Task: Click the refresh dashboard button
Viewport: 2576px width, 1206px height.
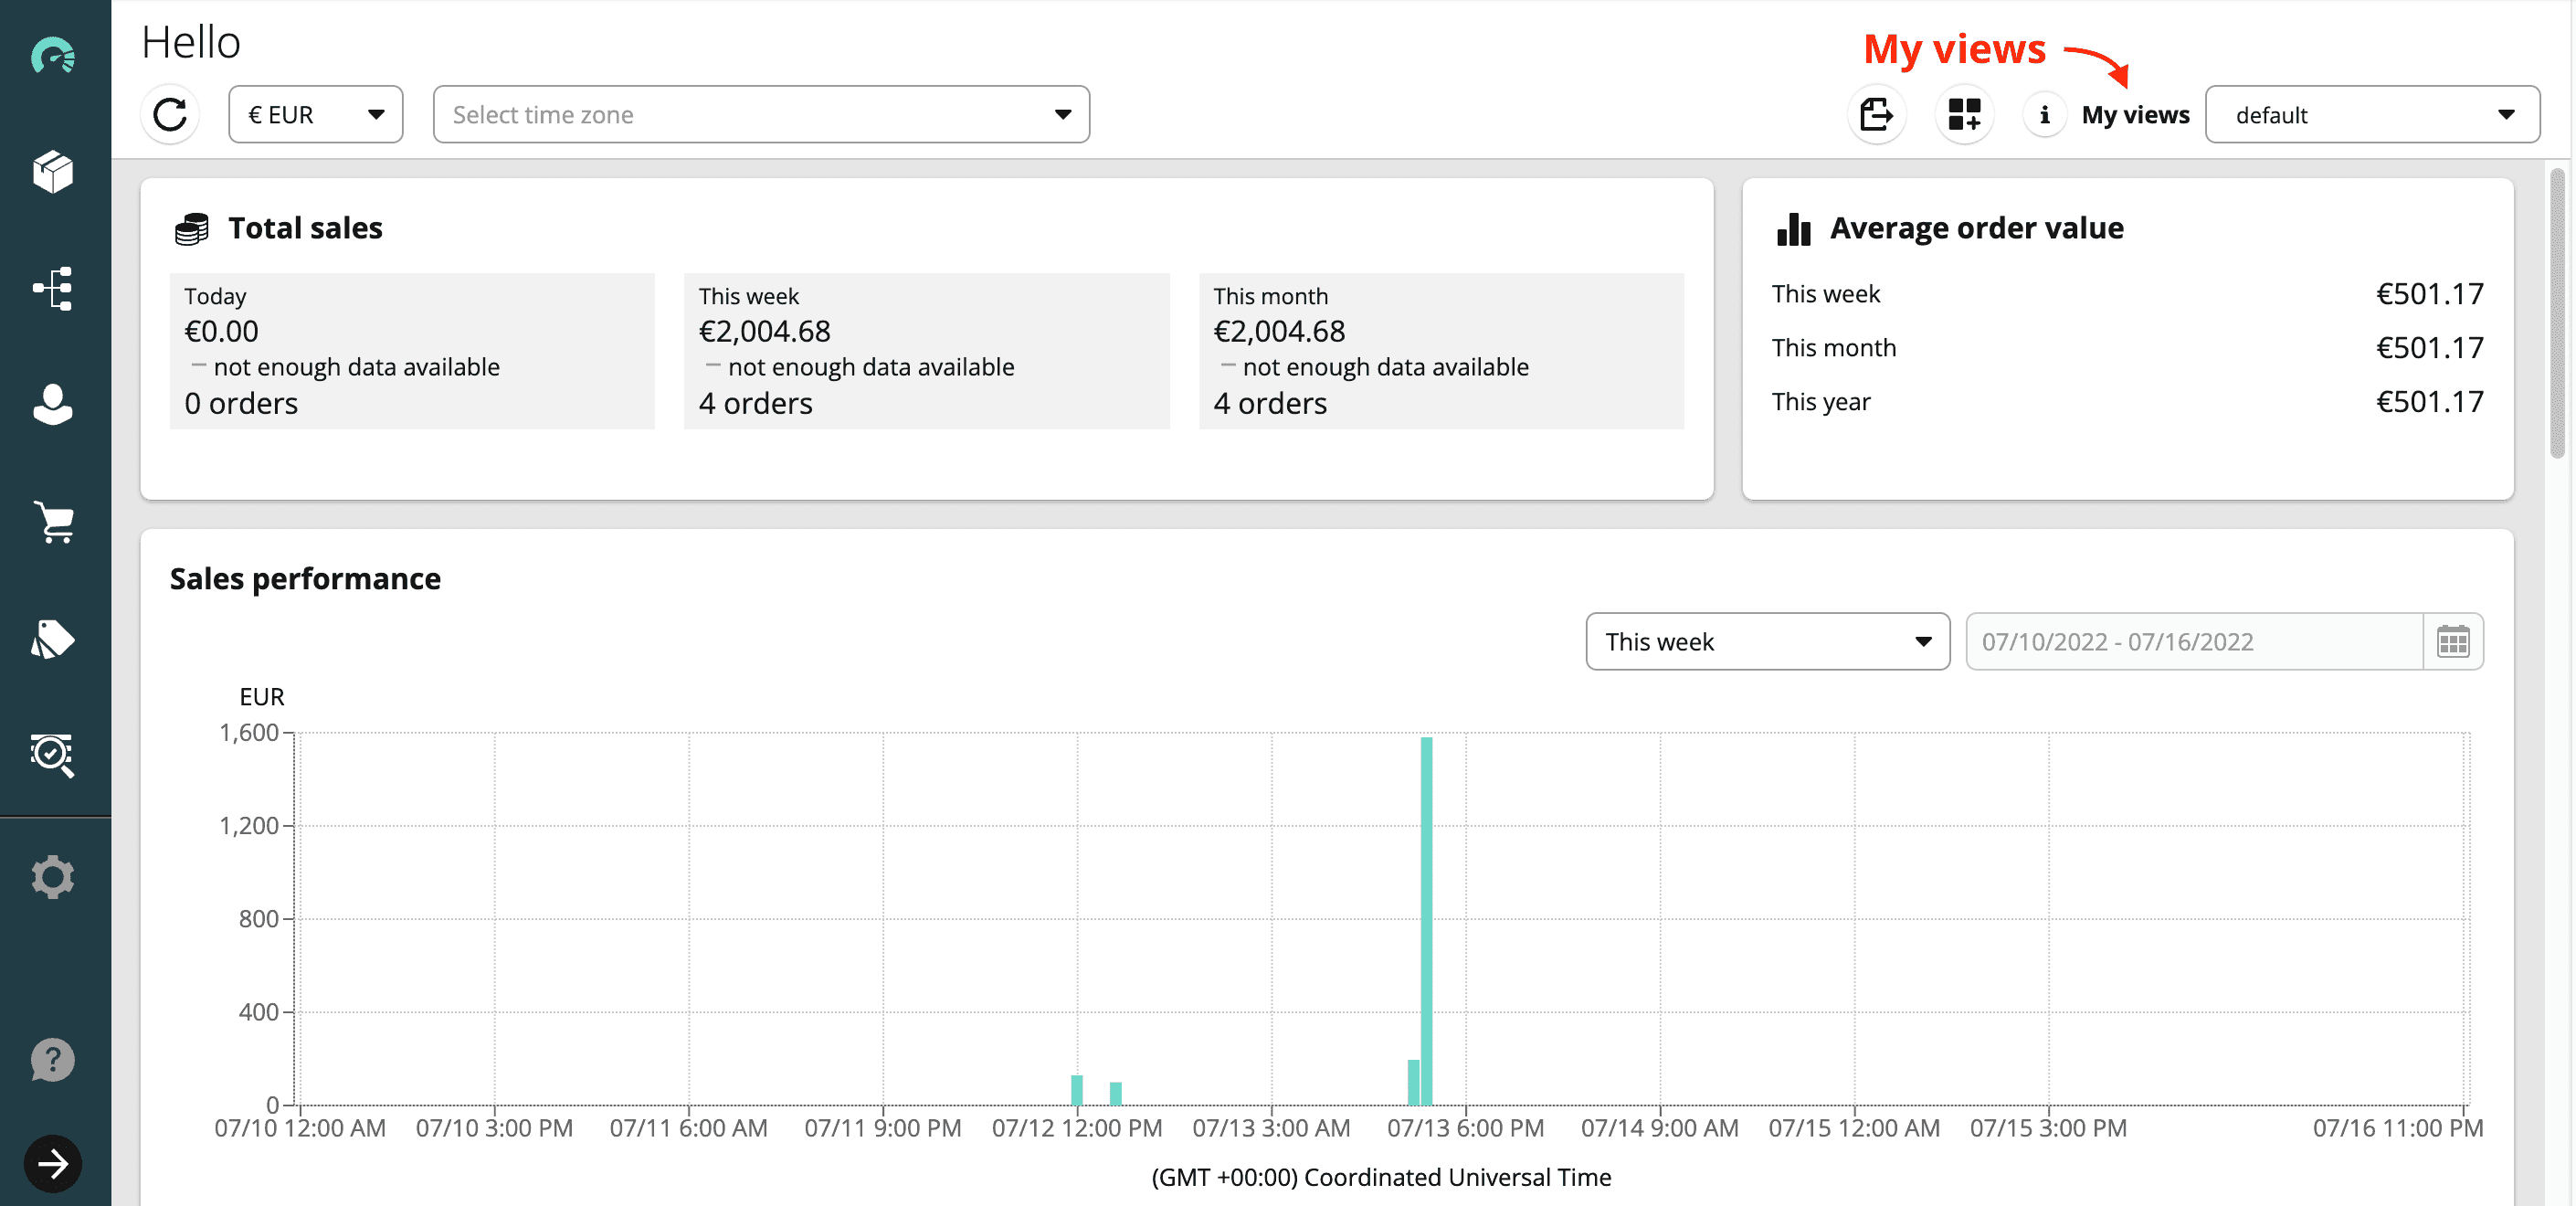Action: coord(170,114)
